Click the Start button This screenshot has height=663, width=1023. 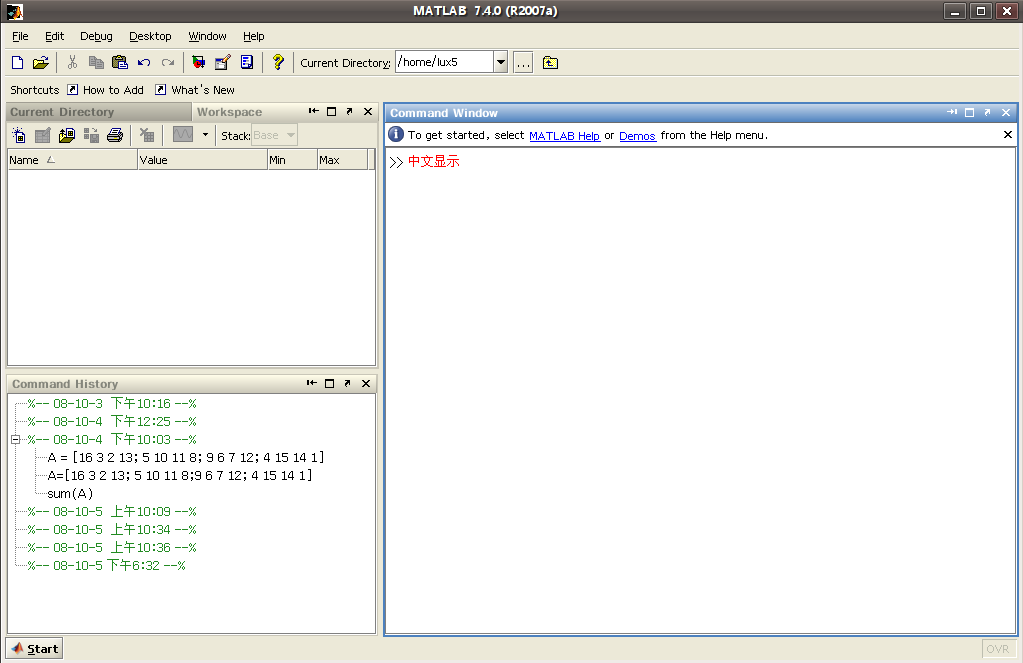(x=35, y=649)
